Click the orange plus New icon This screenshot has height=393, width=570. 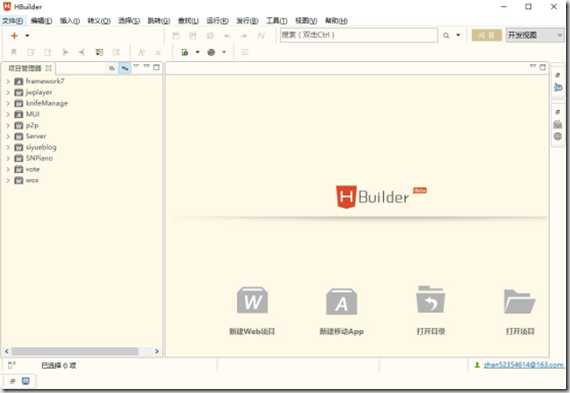point(14,36)
